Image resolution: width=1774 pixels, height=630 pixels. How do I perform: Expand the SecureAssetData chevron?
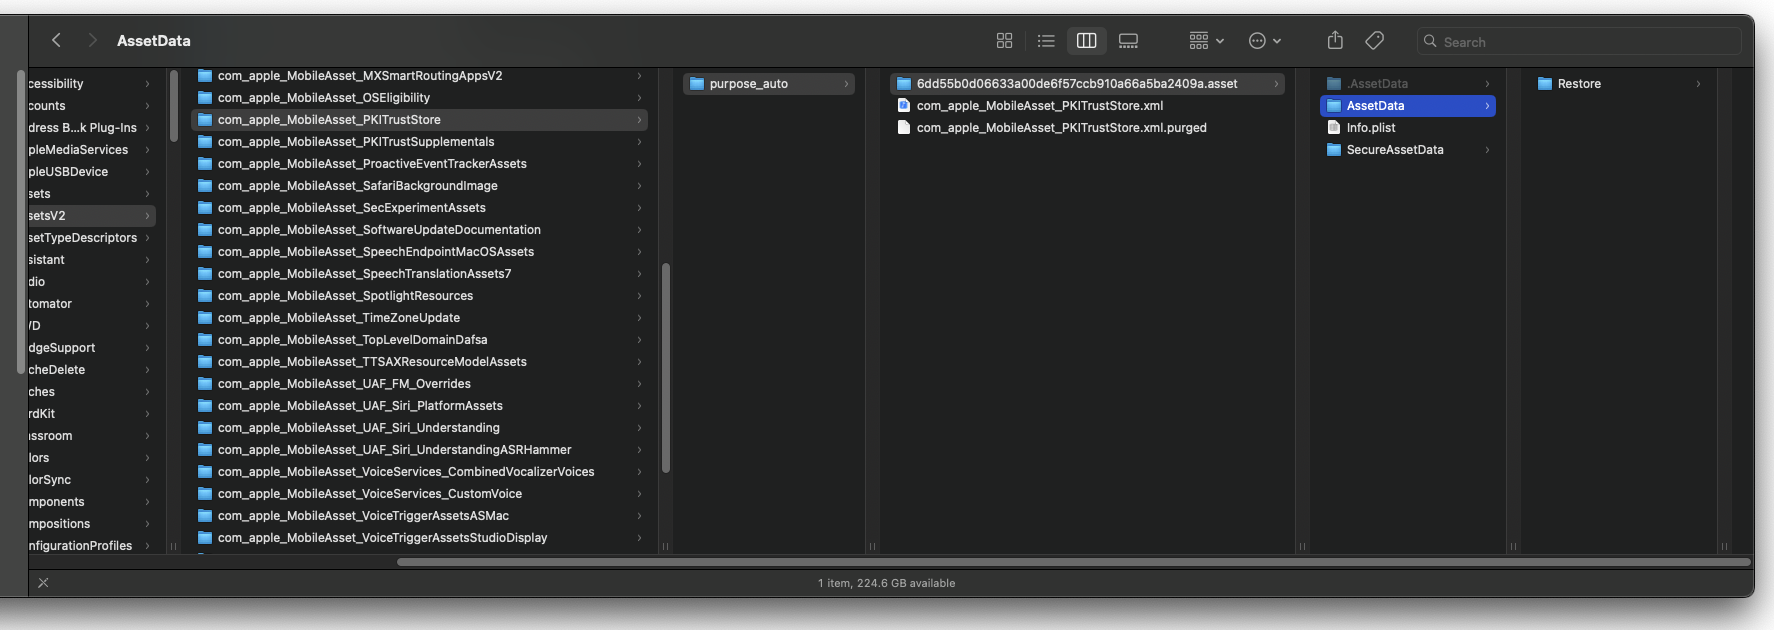tap(1487, 150)
